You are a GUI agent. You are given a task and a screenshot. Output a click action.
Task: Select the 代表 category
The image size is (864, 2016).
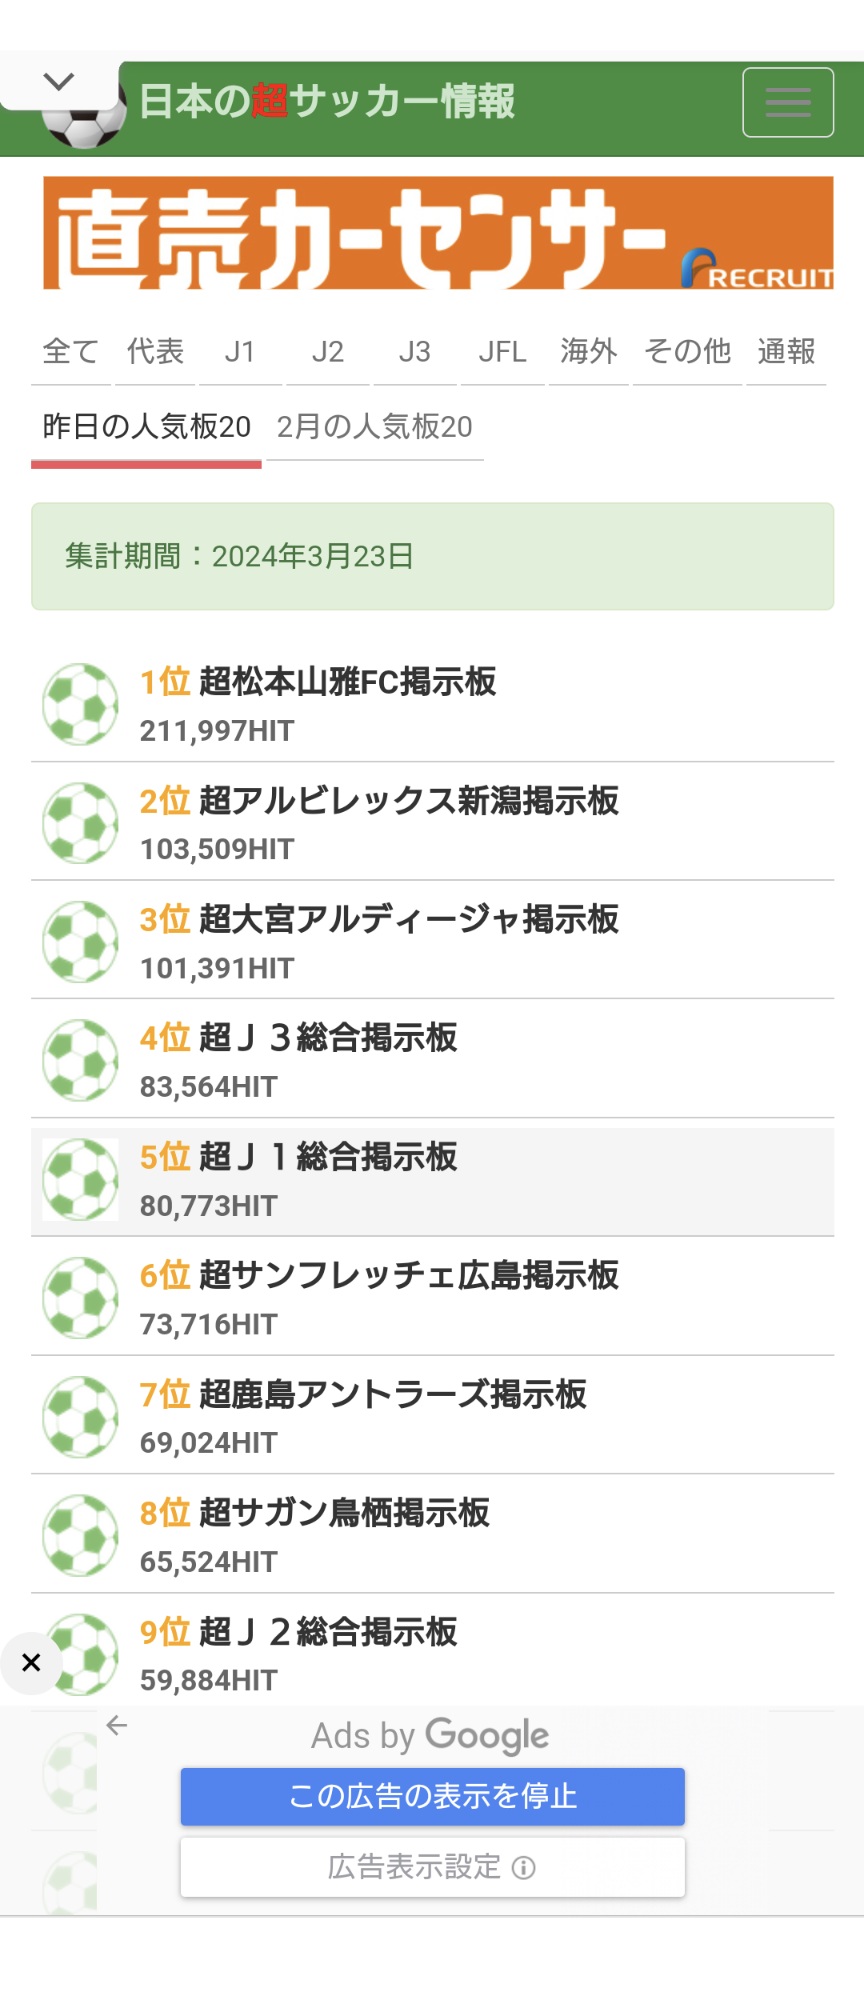click(x=155, y=352)
